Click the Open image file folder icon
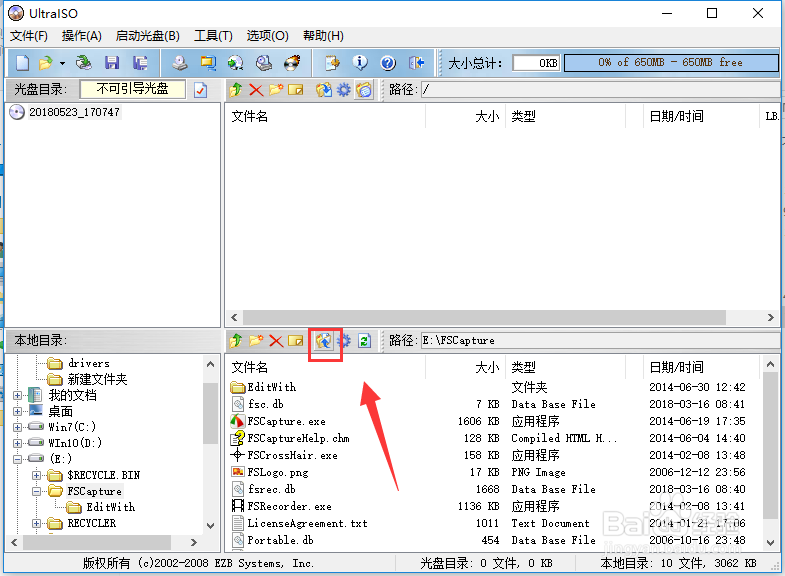The width and height of the screenshot is (785, 576). [46, 63]
